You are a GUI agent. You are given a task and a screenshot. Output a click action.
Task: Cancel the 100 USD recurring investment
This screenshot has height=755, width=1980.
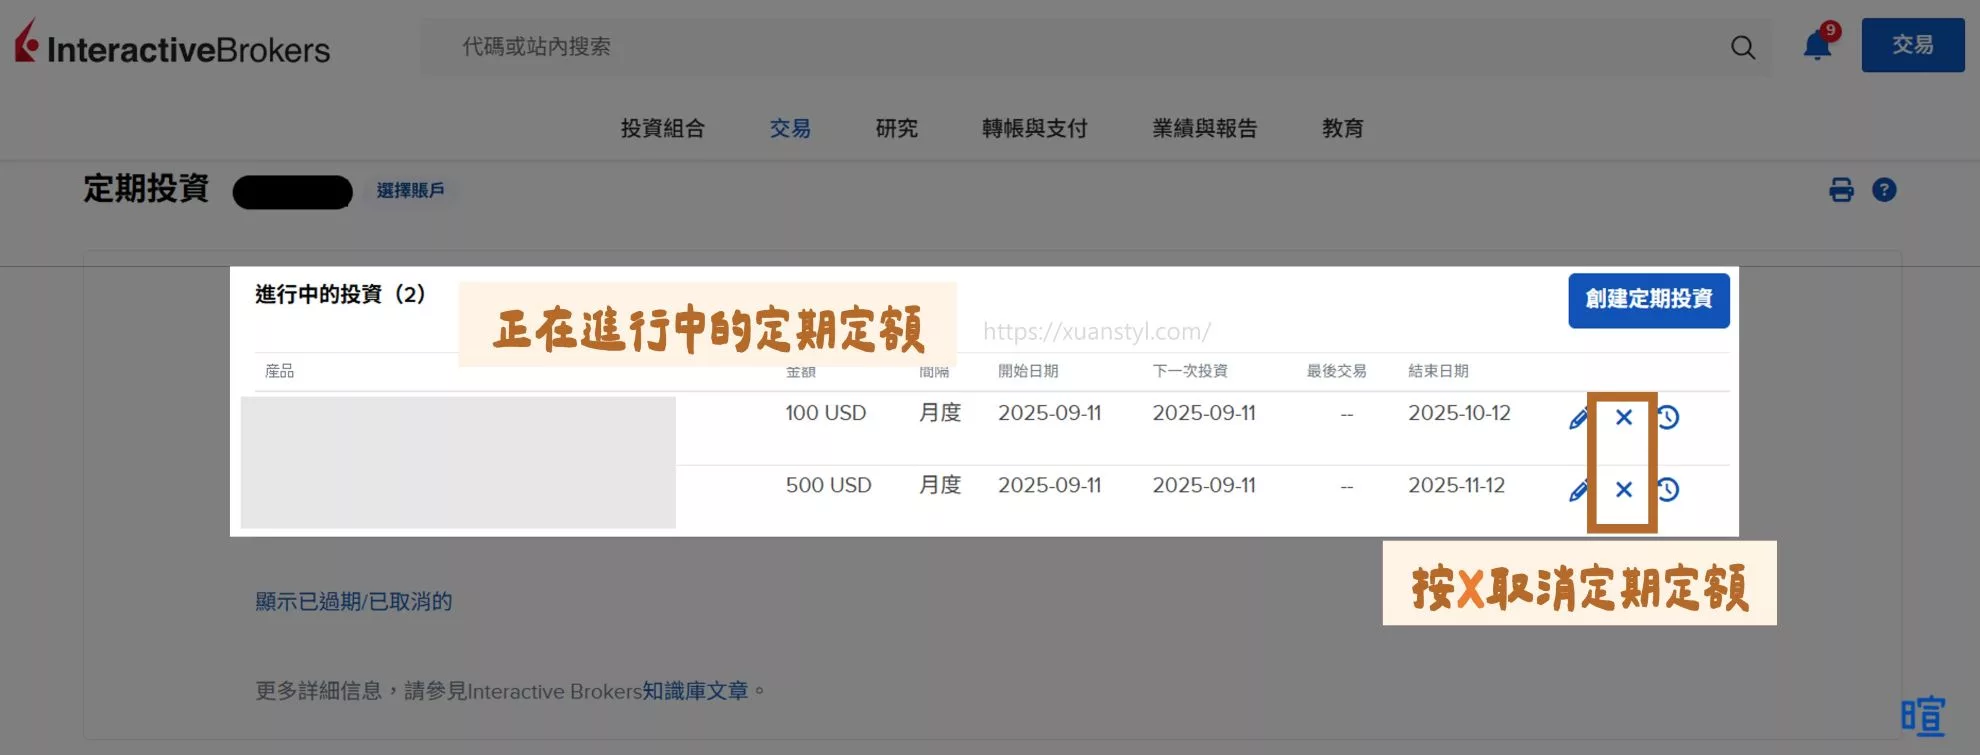1624,417
